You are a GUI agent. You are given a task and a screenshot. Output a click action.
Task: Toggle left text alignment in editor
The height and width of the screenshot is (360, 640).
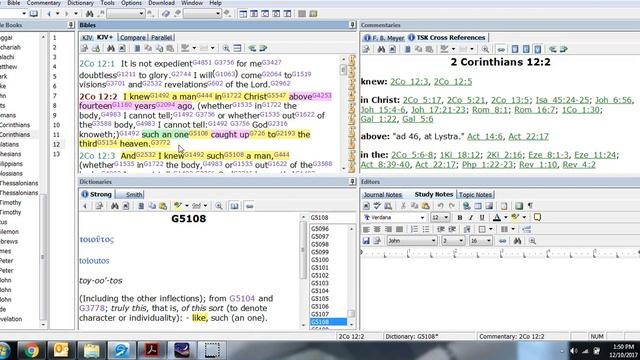[x=366, y=229]
